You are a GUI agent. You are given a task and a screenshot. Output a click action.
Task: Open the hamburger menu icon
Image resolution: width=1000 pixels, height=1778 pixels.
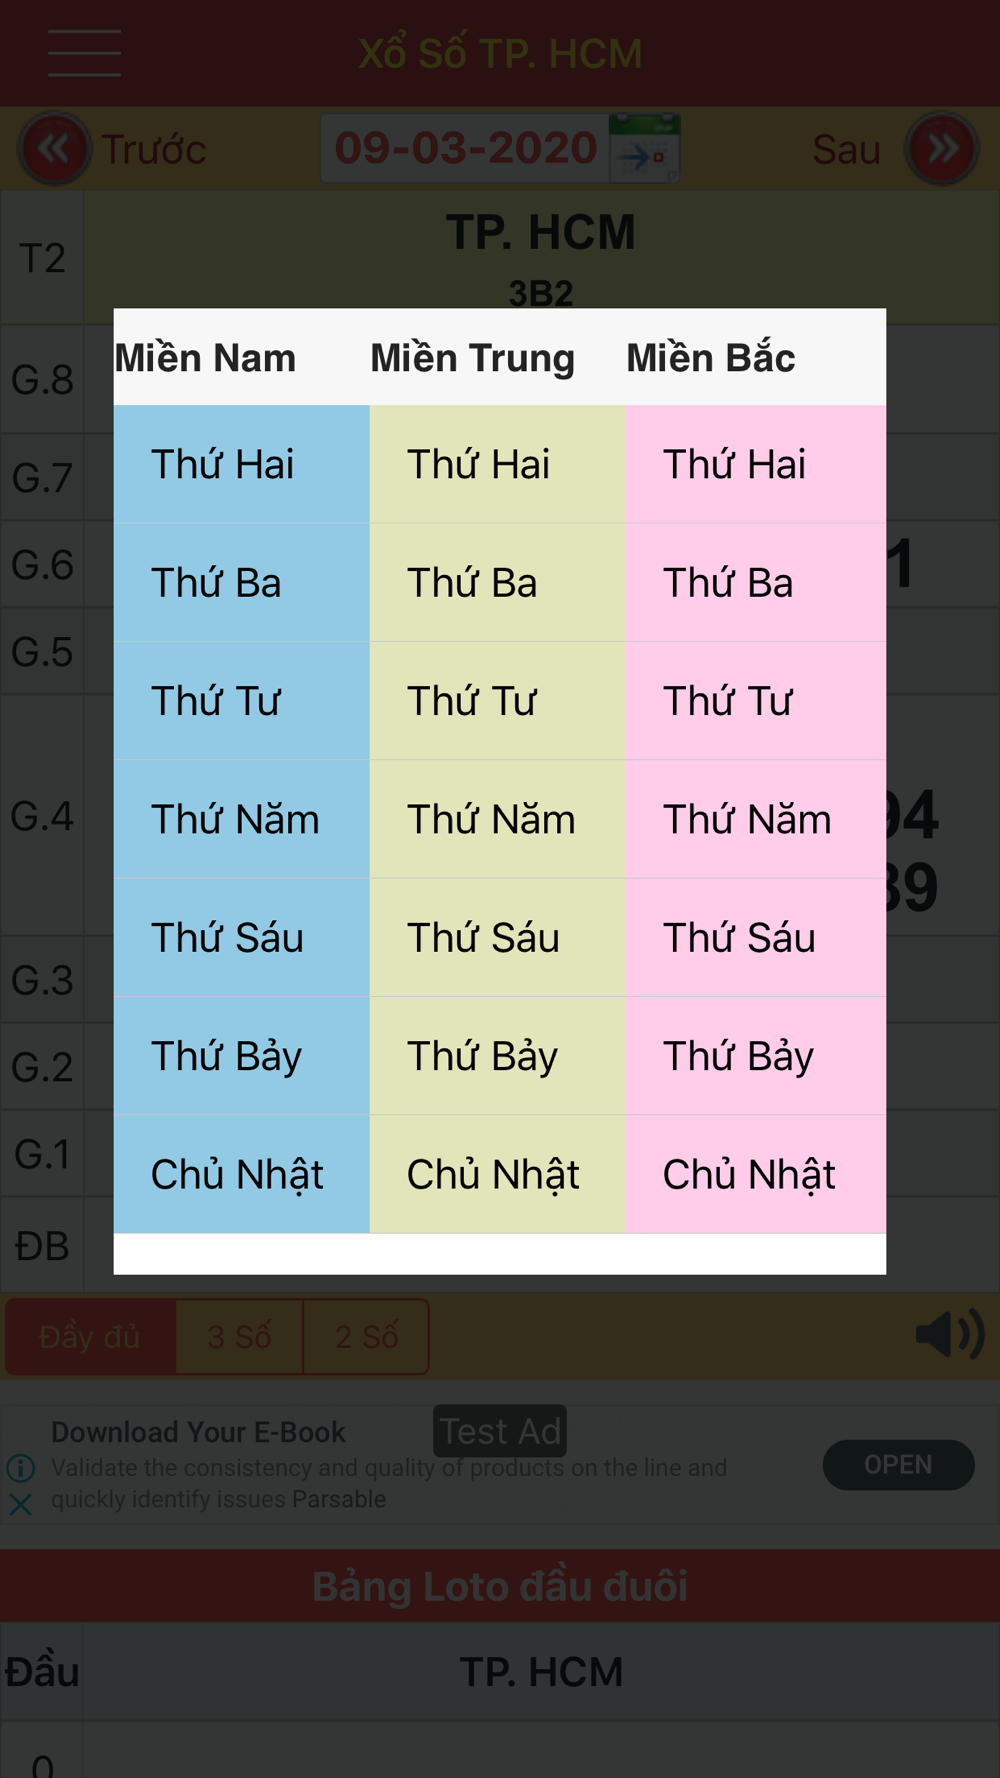[x=84, y=53]
